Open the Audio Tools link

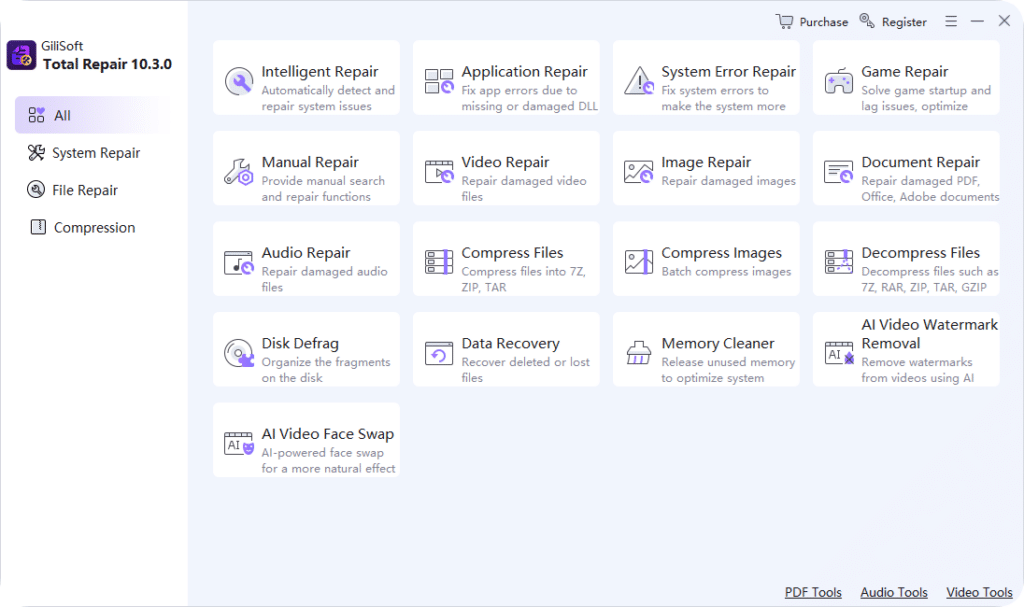pyautogui.click(x=893, y=592)
